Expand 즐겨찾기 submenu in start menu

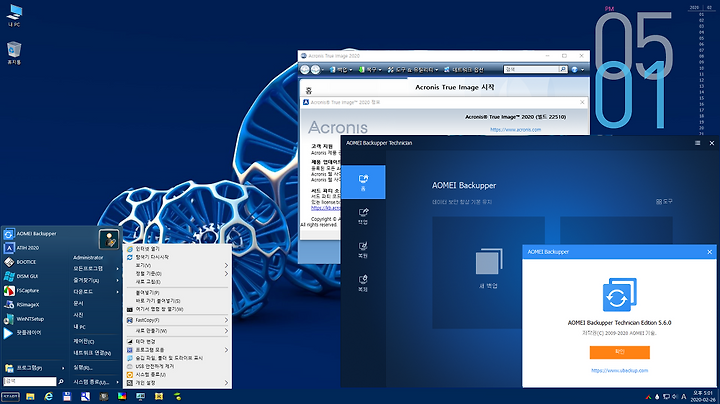click(x=96, y=280)
